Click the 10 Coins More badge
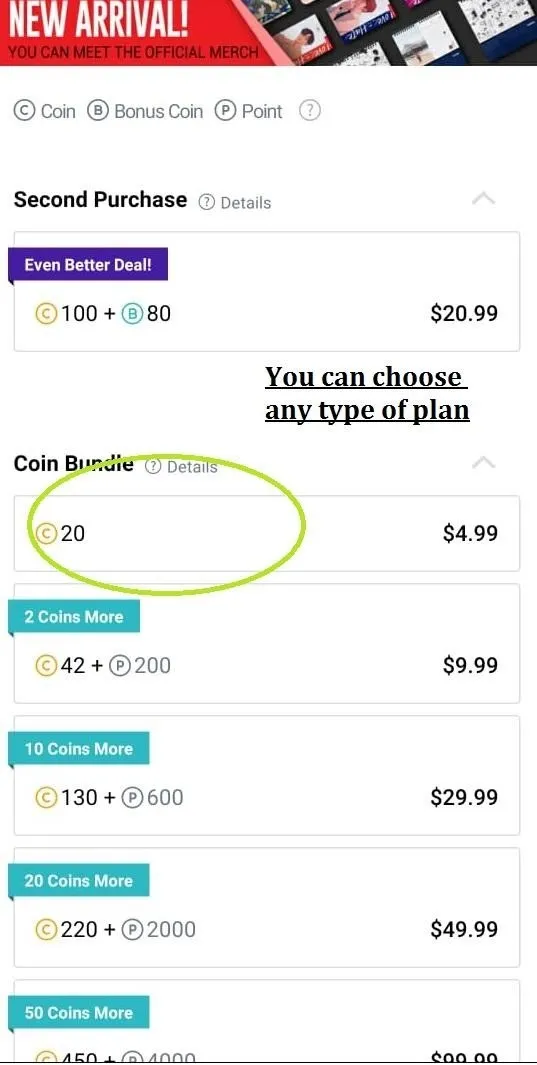 [79, 748]
